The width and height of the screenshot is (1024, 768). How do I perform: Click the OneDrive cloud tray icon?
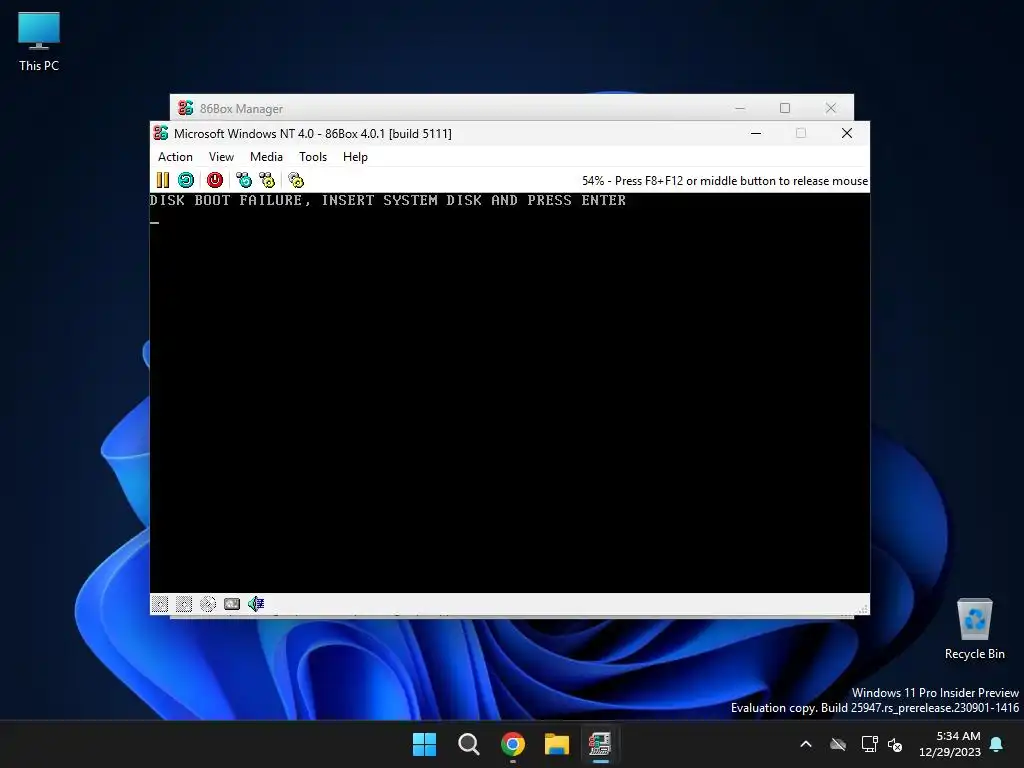point(838,744)
